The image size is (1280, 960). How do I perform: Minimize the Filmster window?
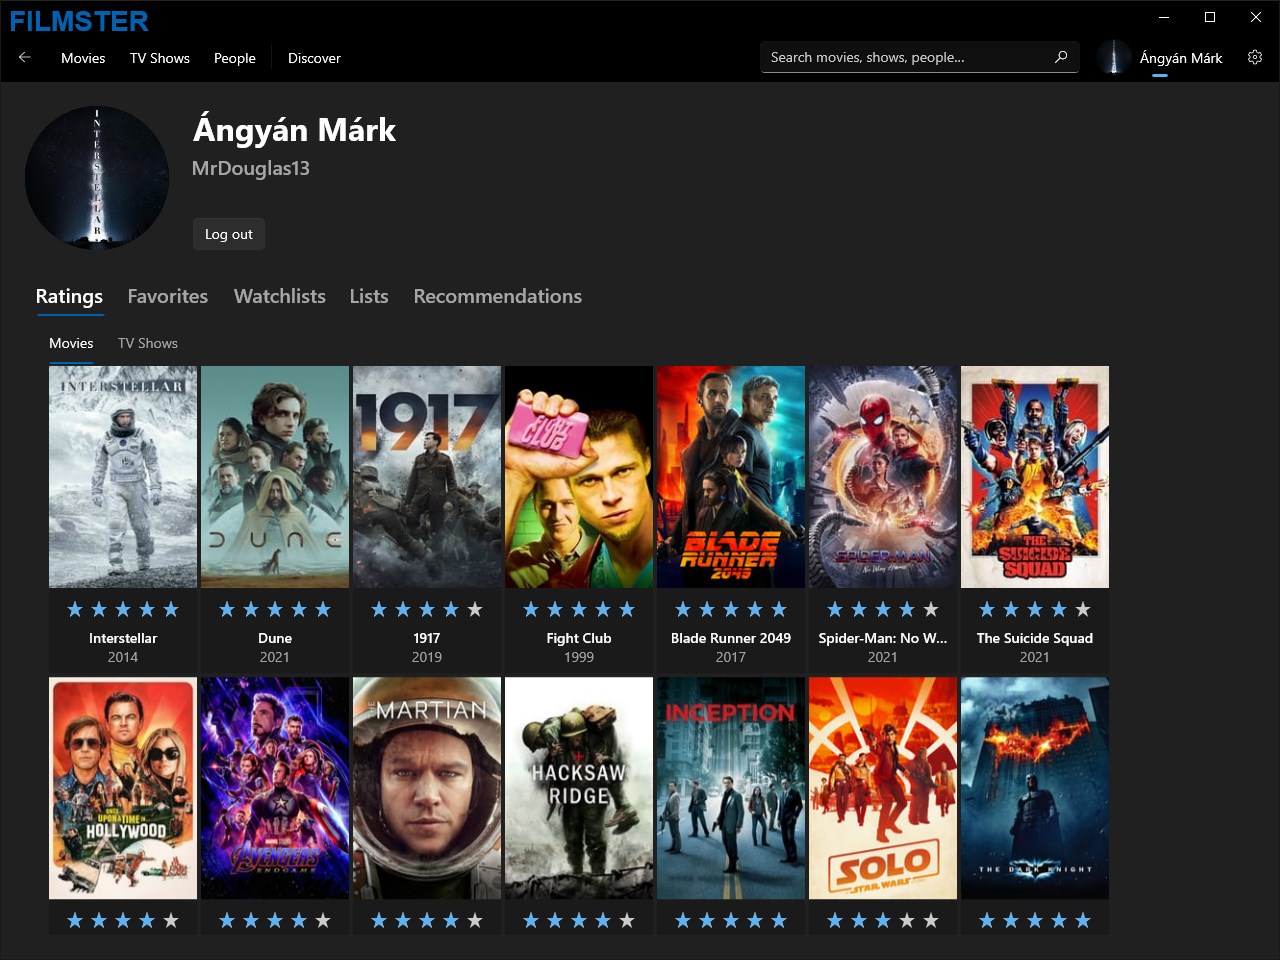[x=1164, y=17]
